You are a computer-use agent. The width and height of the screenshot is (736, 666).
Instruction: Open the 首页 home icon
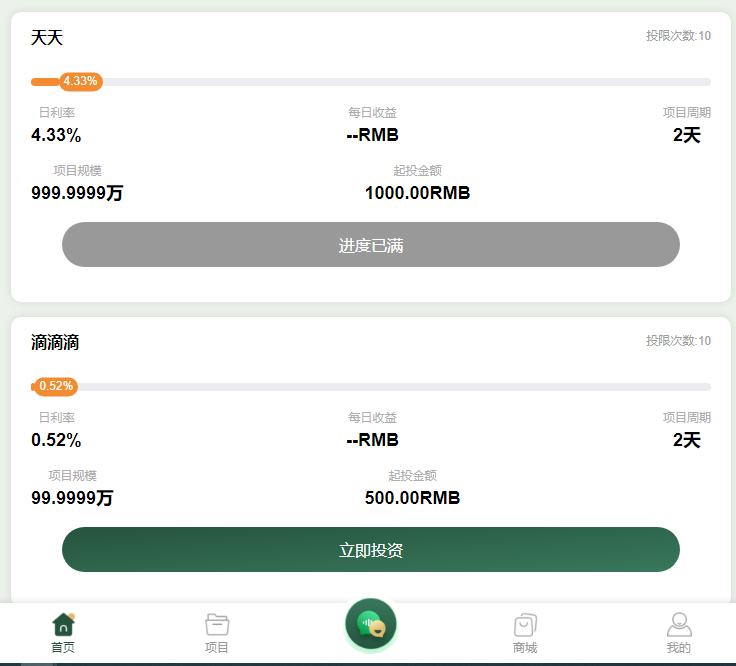pos(63,624)
